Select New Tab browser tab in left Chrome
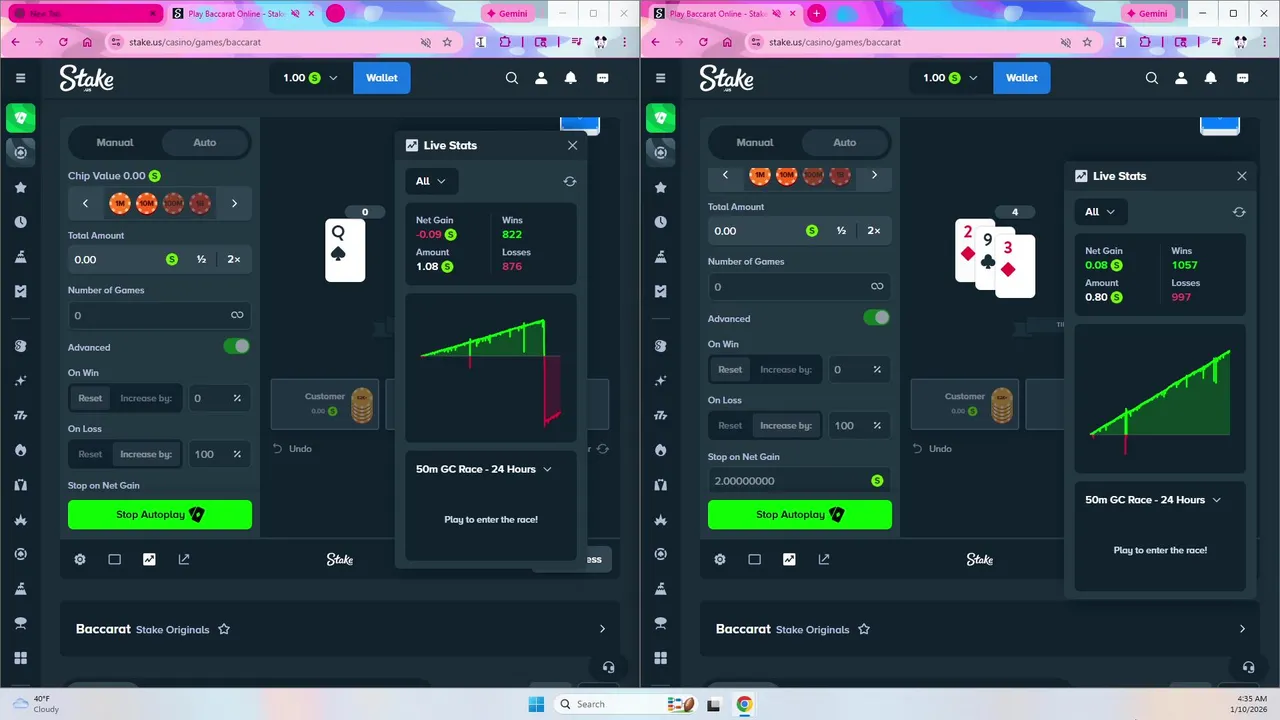 tap(85, 13)
